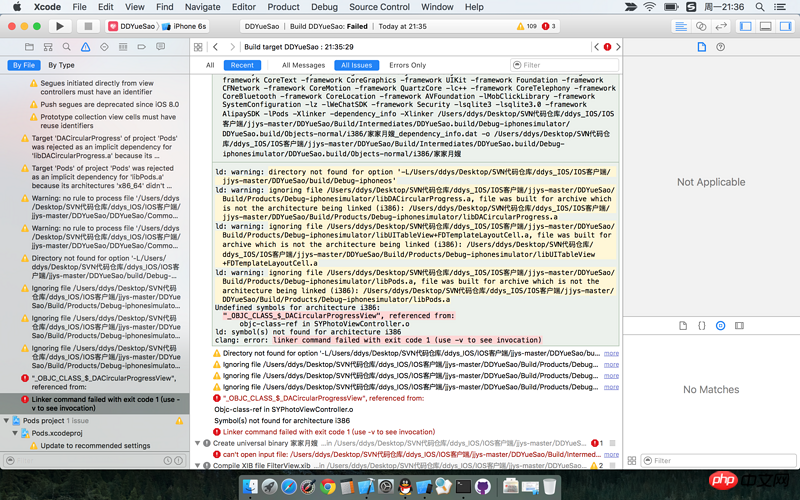Show the Code Snippet library
Screen dimensions: 800x500
(x=702, y=326)
